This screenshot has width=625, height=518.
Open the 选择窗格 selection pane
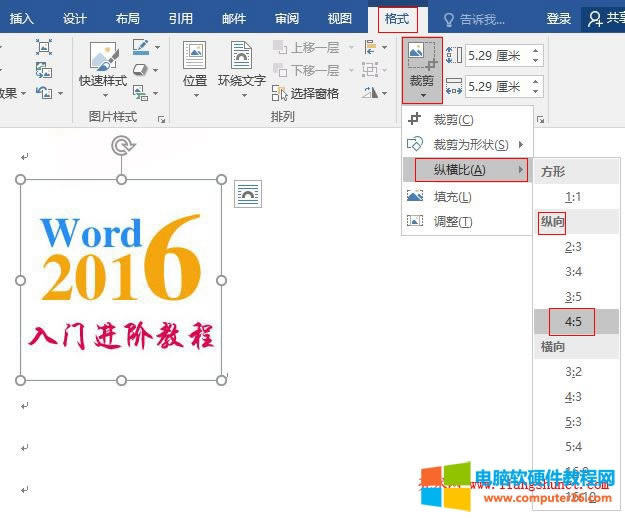pos(306,93)
